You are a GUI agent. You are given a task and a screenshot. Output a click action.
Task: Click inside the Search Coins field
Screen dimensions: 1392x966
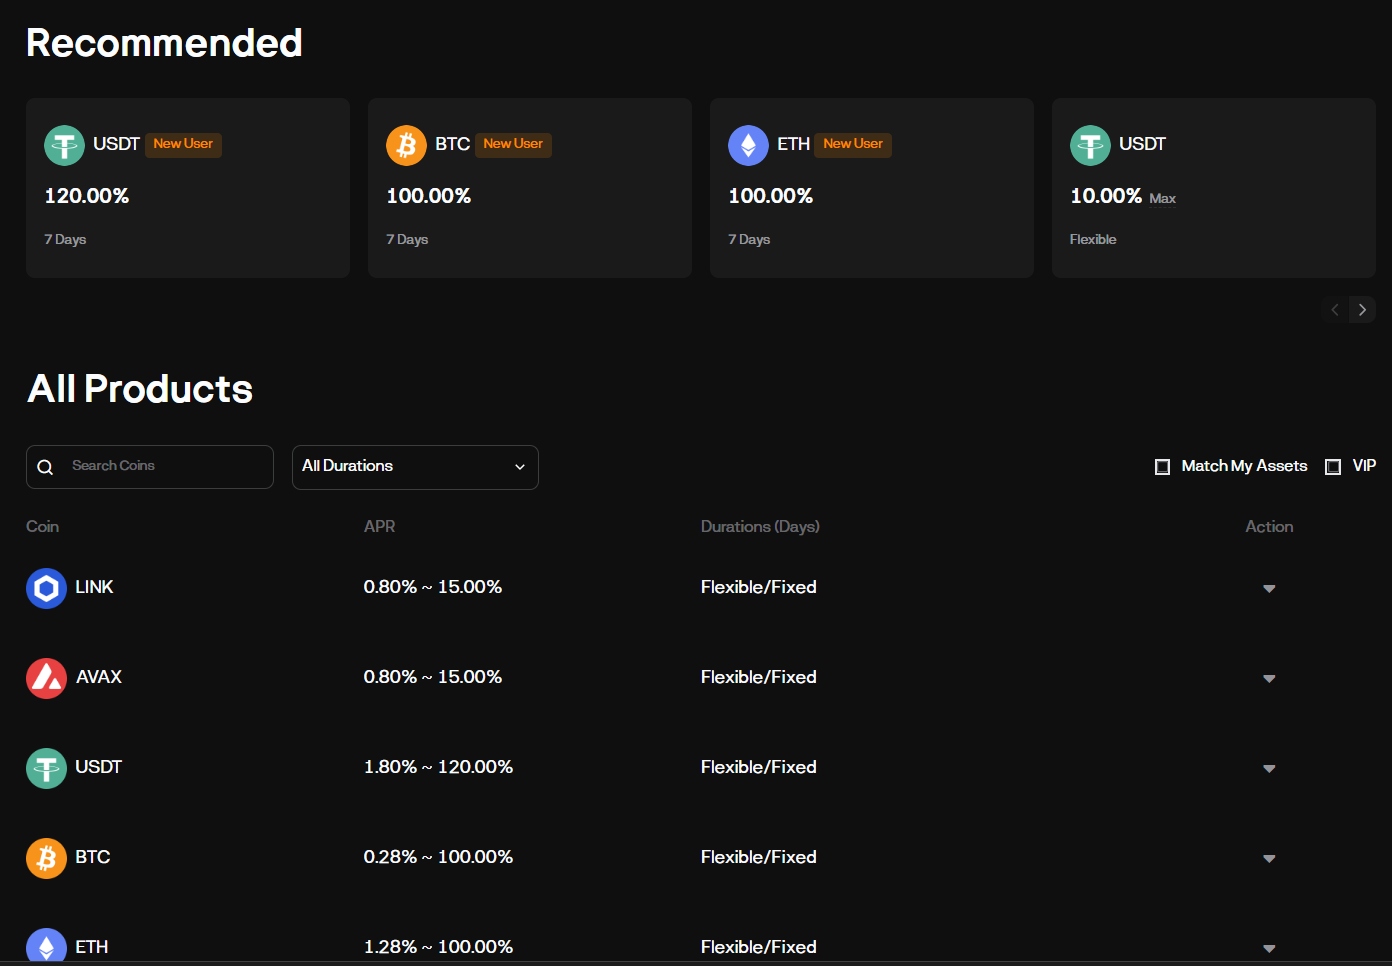(150, 466)
